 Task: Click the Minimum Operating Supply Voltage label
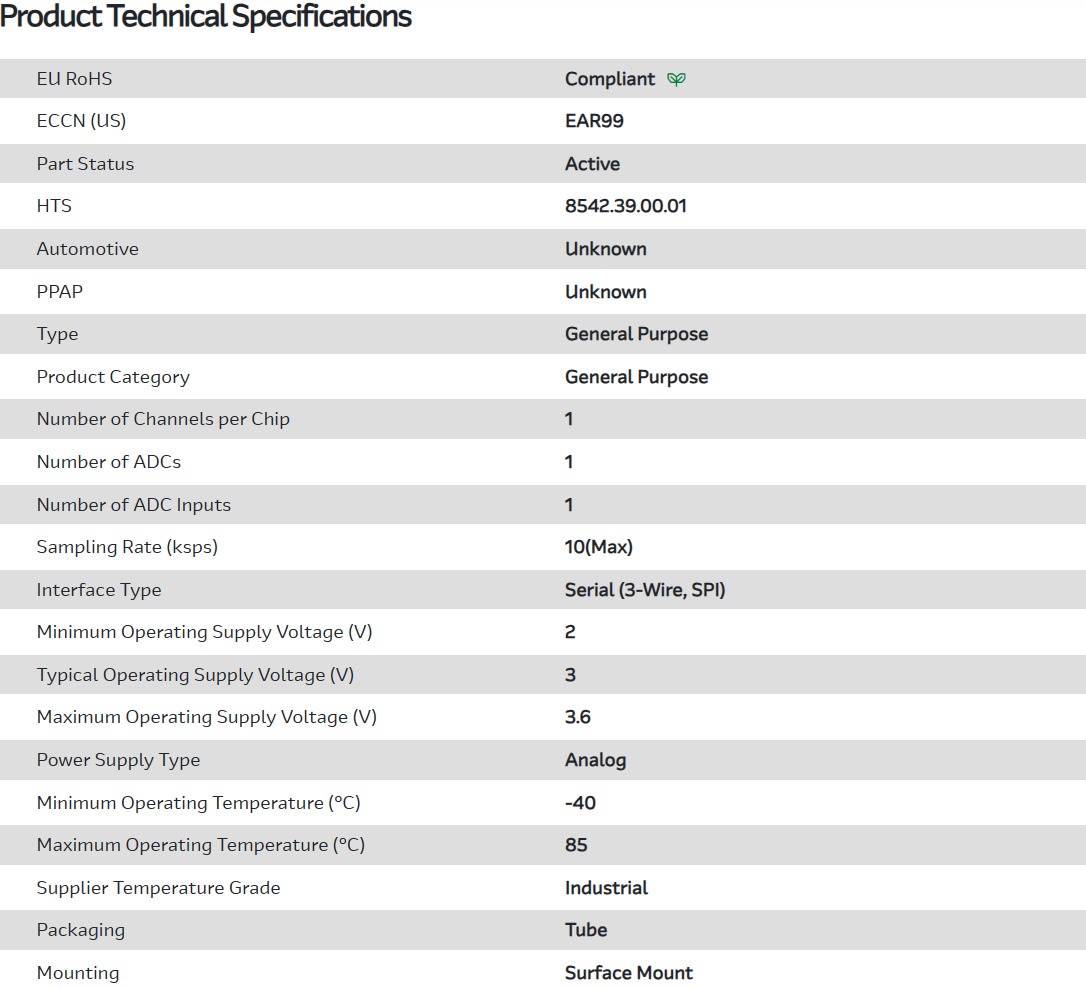tap(204, 632)
